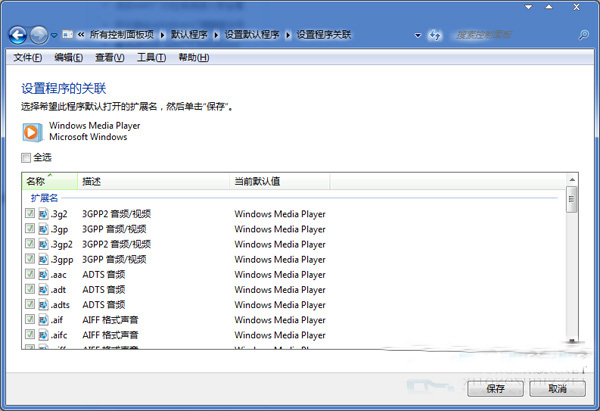Click the .adts file type icon
The height and width of the screenshot is (411, 600).
43,304
